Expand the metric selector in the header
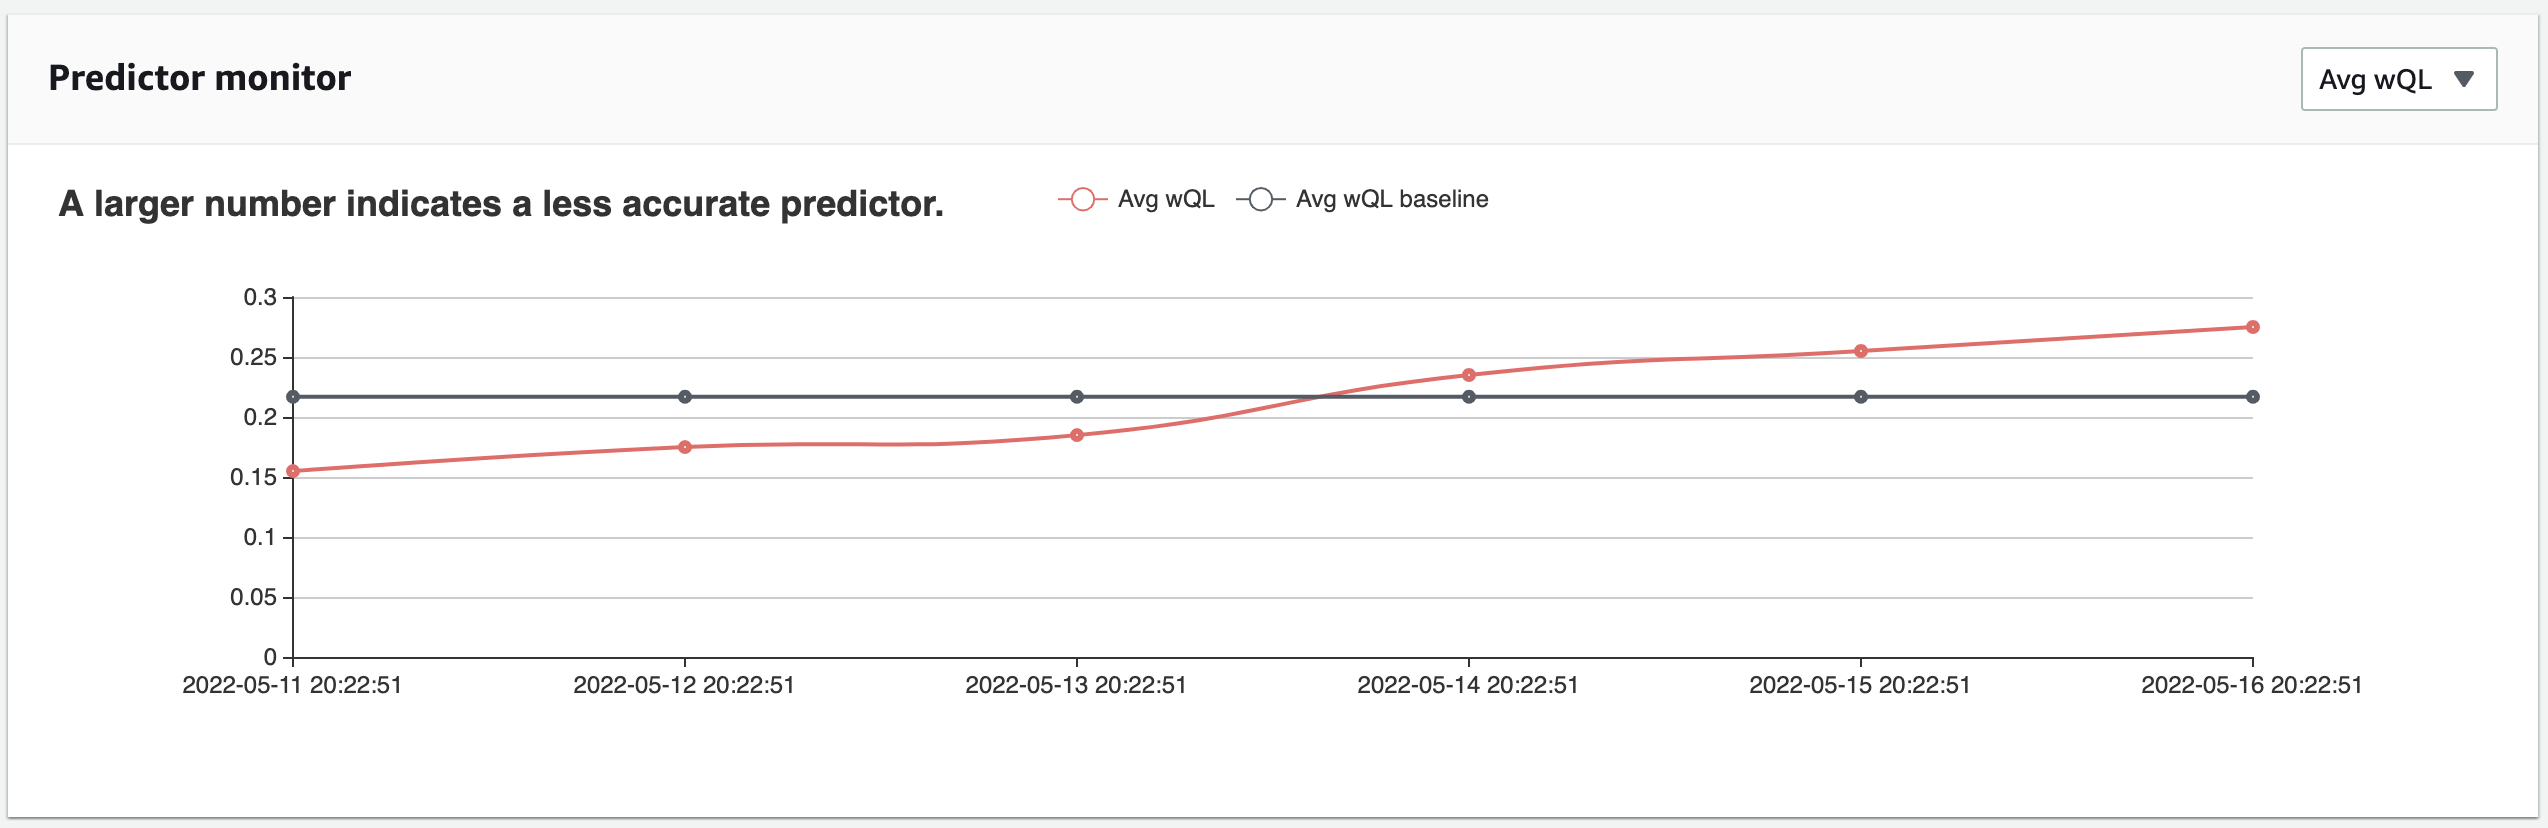 click(2396, 79)
